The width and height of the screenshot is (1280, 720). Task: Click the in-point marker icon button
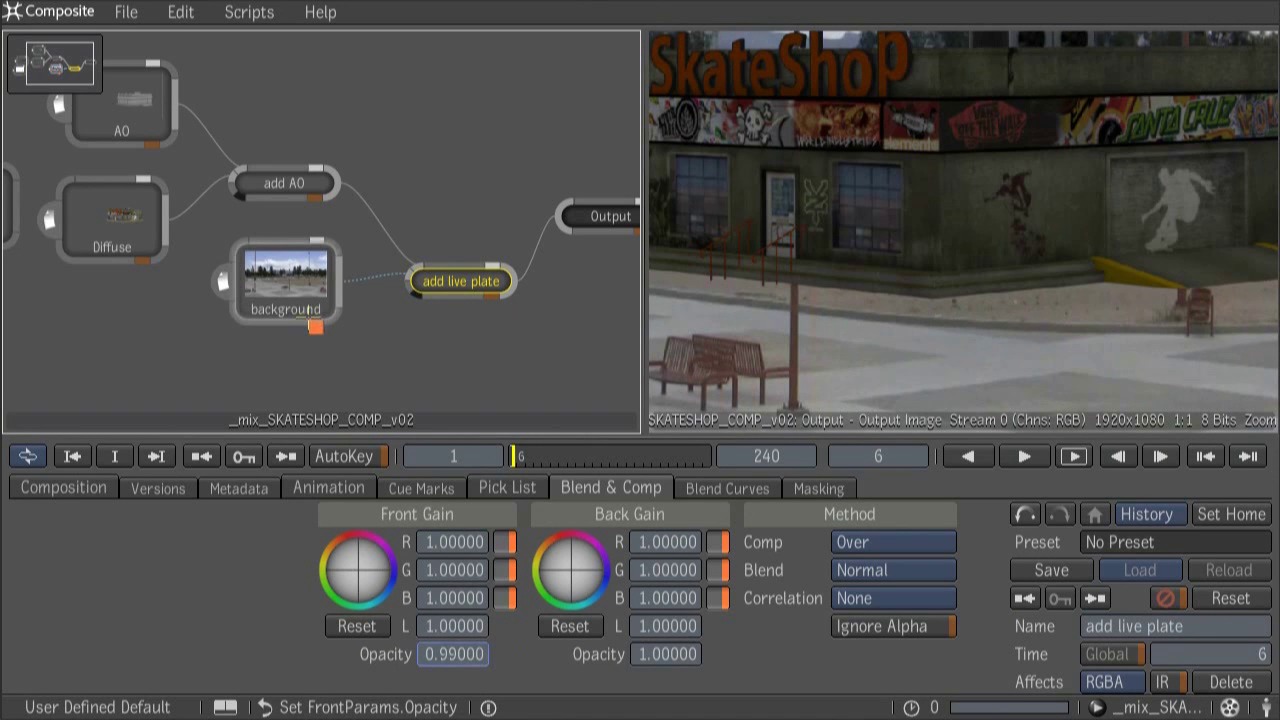pos(114,456)
